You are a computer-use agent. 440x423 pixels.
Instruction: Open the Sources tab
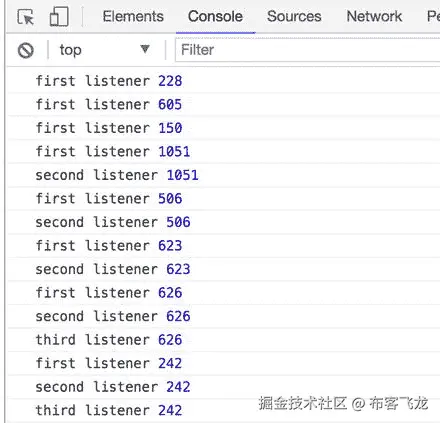(294, 16)
